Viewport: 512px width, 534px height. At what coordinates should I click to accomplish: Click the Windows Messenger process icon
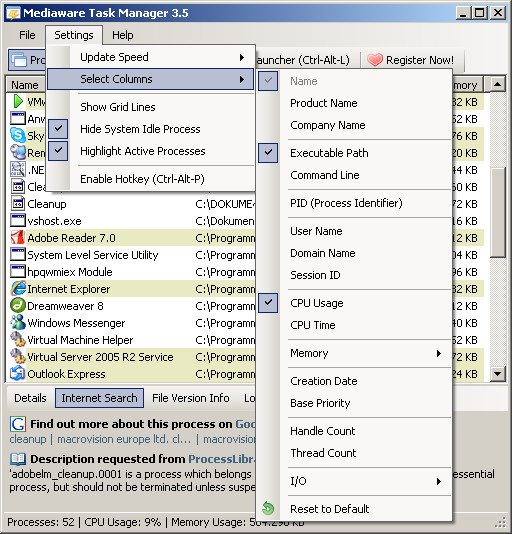(x=18, y=323)
